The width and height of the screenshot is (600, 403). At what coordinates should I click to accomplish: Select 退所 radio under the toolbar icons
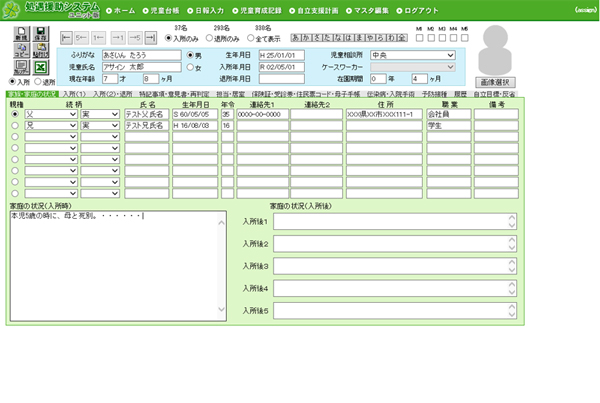[38, 82]
